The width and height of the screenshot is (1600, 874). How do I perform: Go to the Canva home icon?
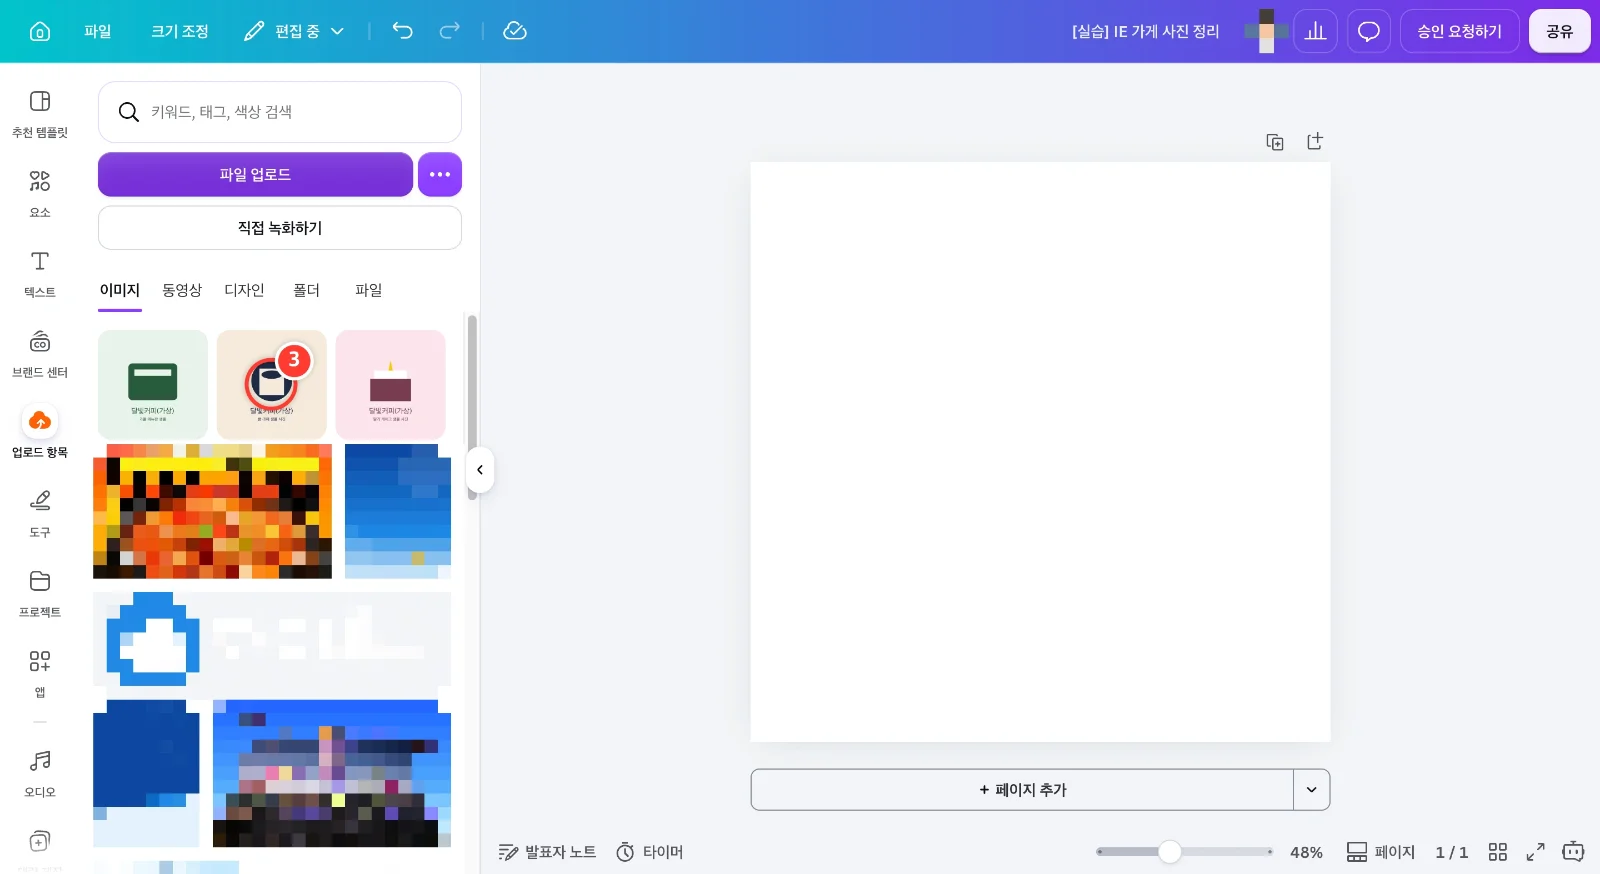coord(40,31)
